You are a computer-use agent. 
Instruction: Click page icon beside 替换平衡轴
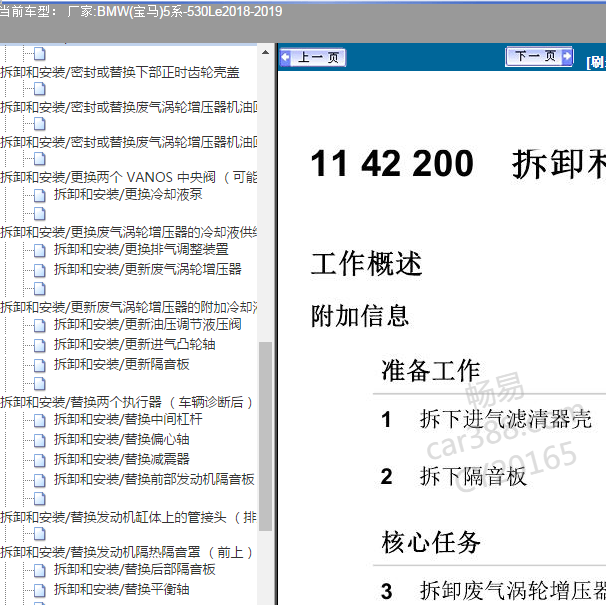(x=39, y=590)
